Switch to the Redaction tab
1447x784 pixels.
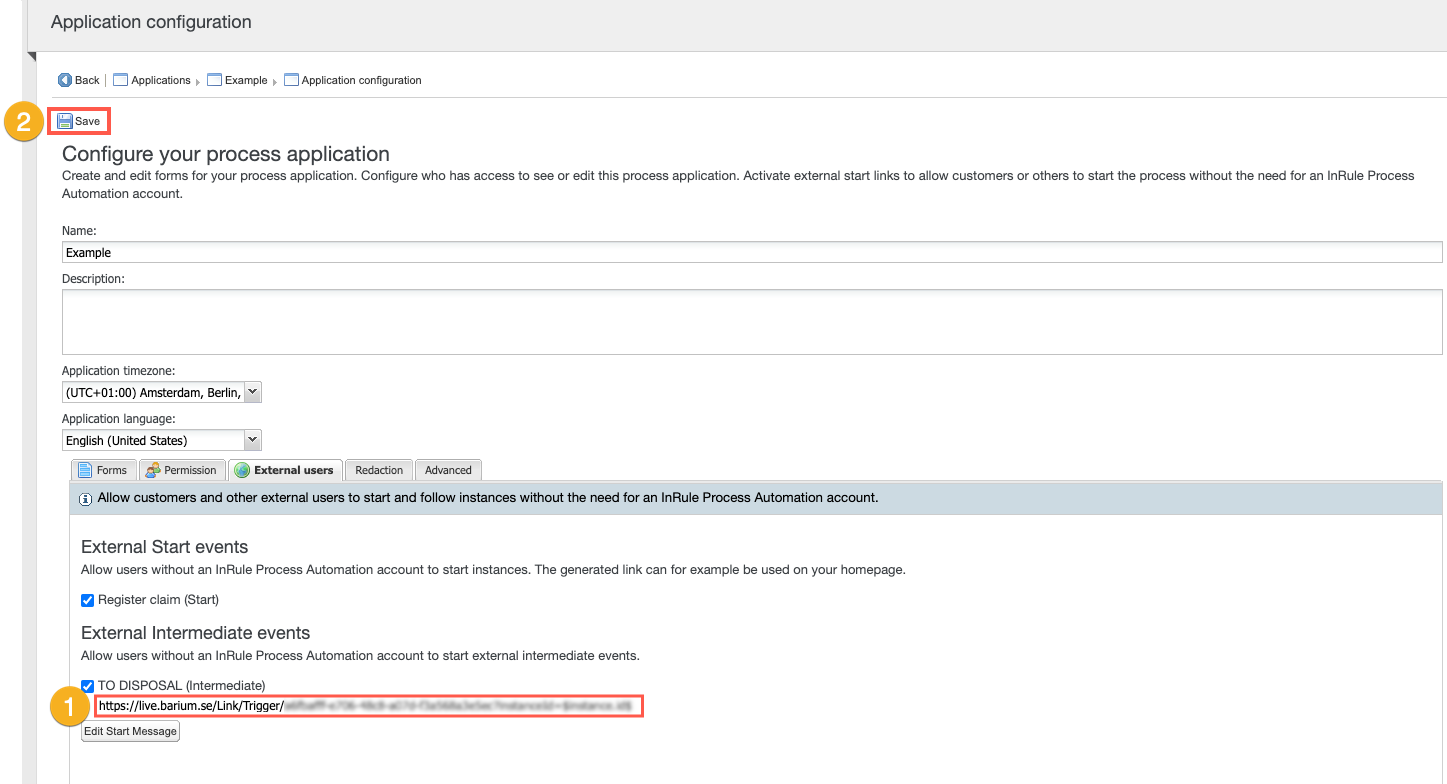click(x=379, y=470)
